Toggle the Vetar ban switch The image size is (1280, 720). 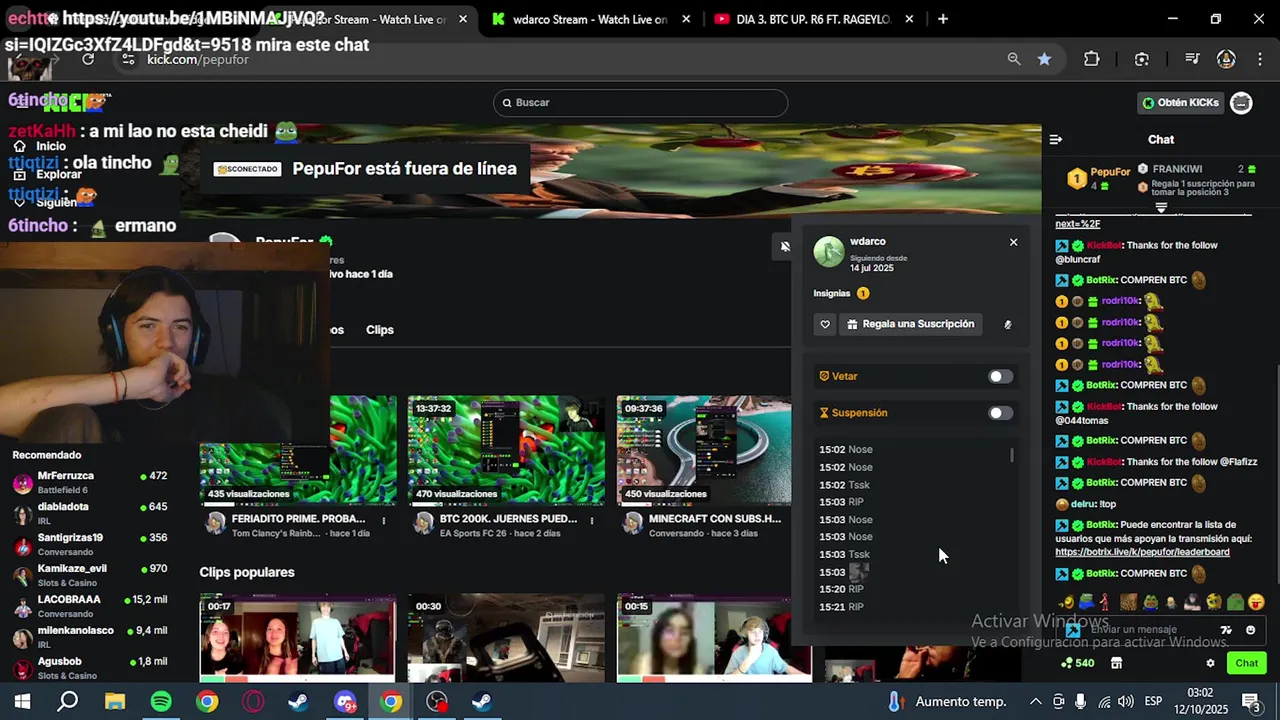coord(1000,377)
